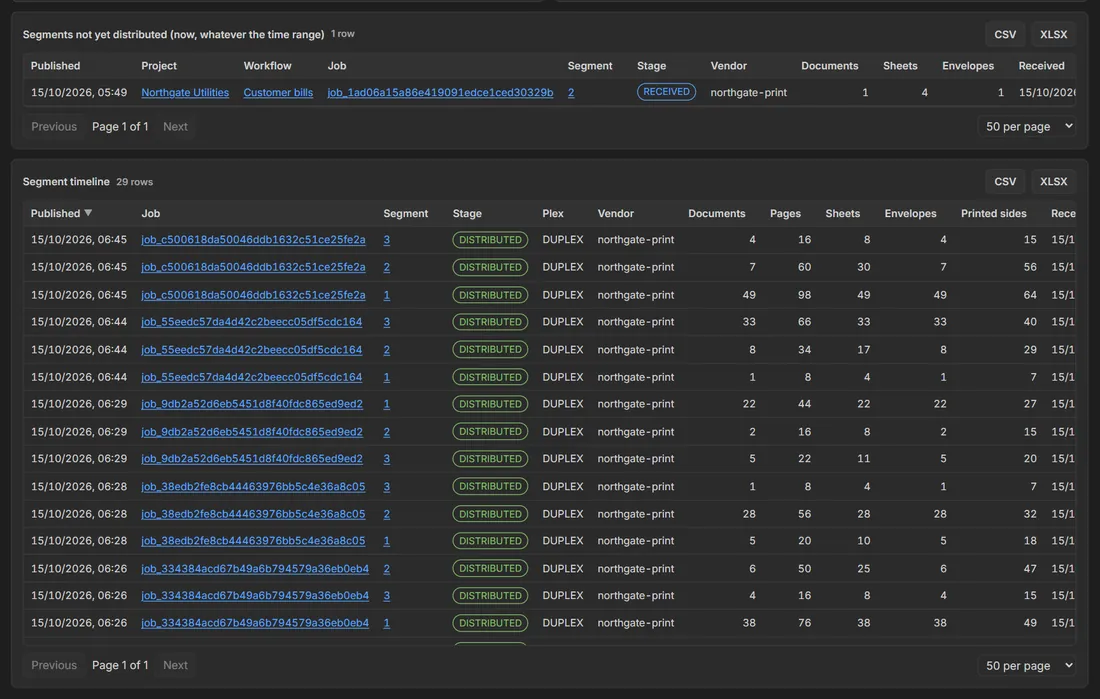Open job_334384acd67b49a6b794579a36eb0eb4 with 4 documents
The height and width of the screenshot is (699, 1100).
coord(255,596)
